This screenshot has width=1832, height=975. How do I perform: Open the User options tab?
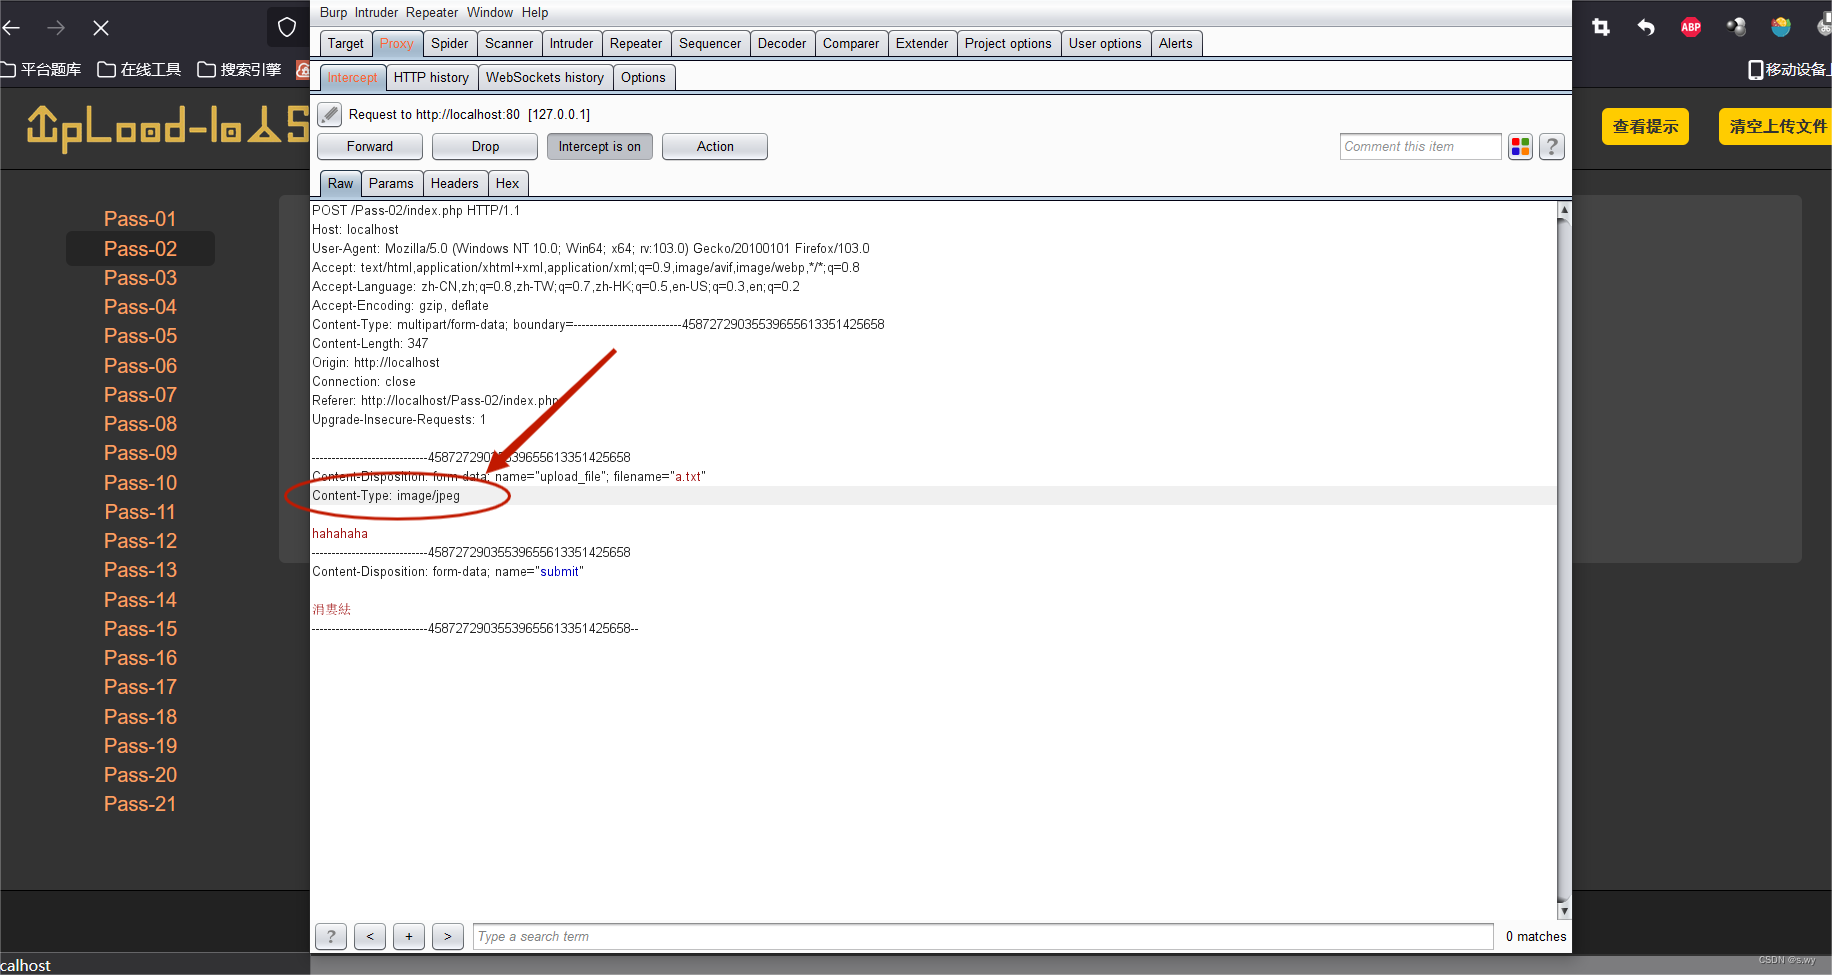coord(1105,44)
